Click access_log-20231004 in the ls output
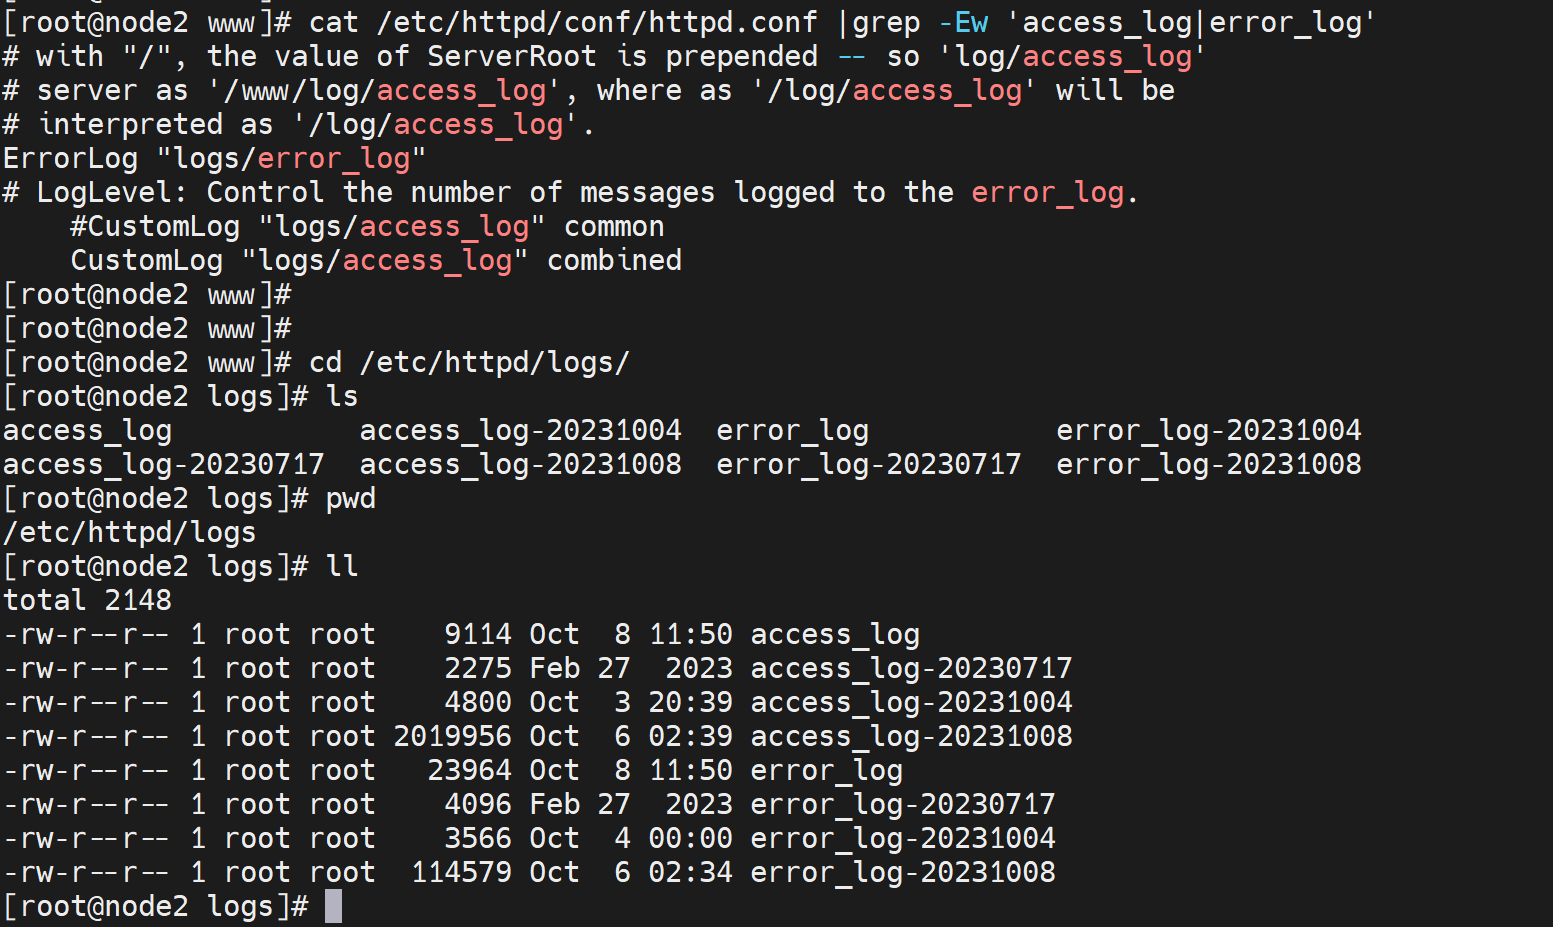 (x=520, y=430)
